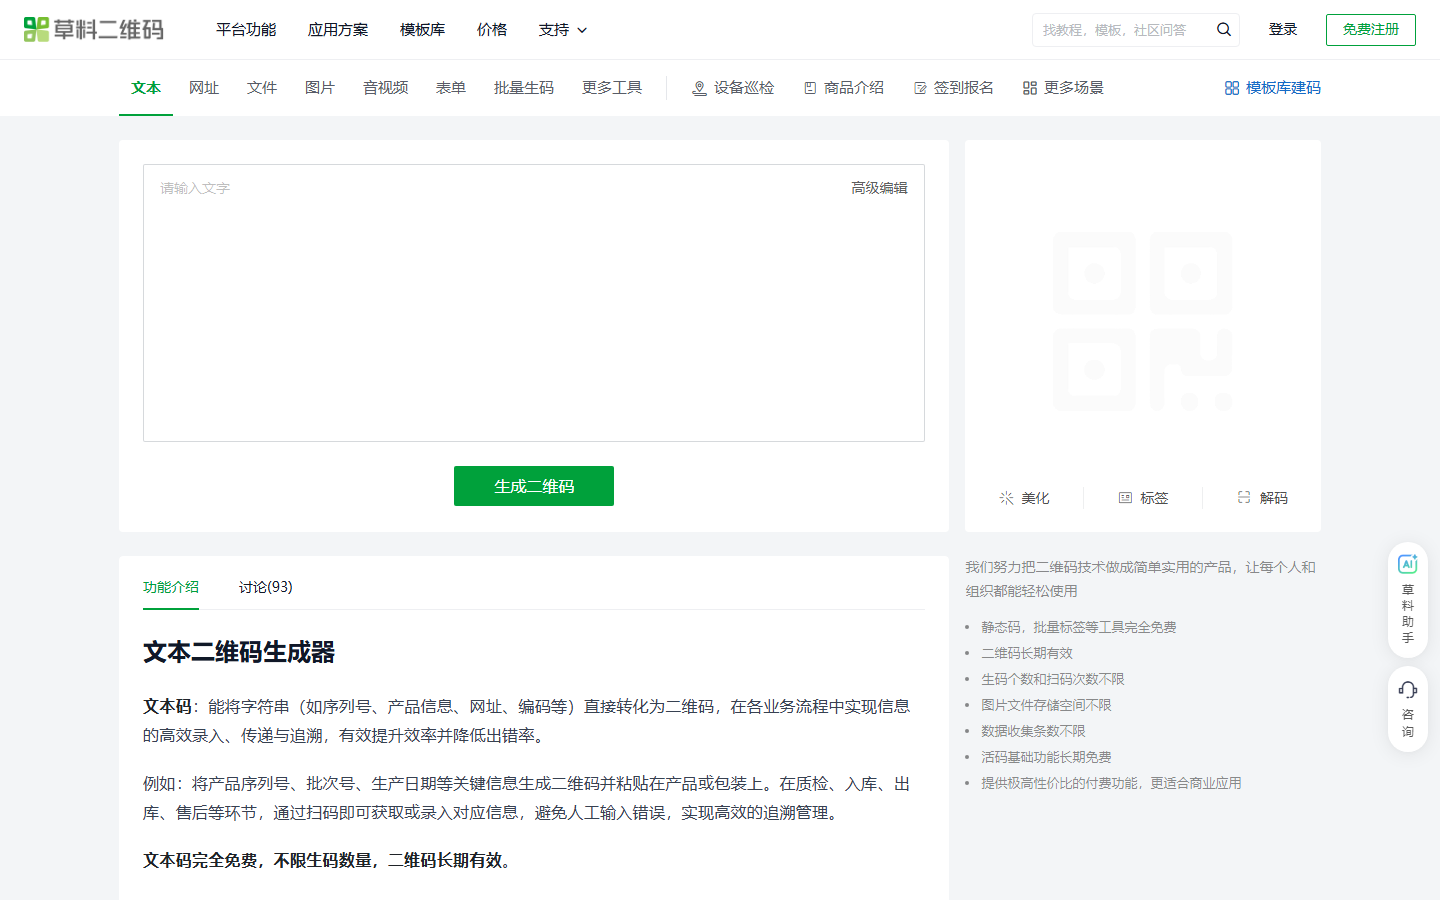
Task: Click the 美化 beautify option
Action: [x=1024, y=498]
